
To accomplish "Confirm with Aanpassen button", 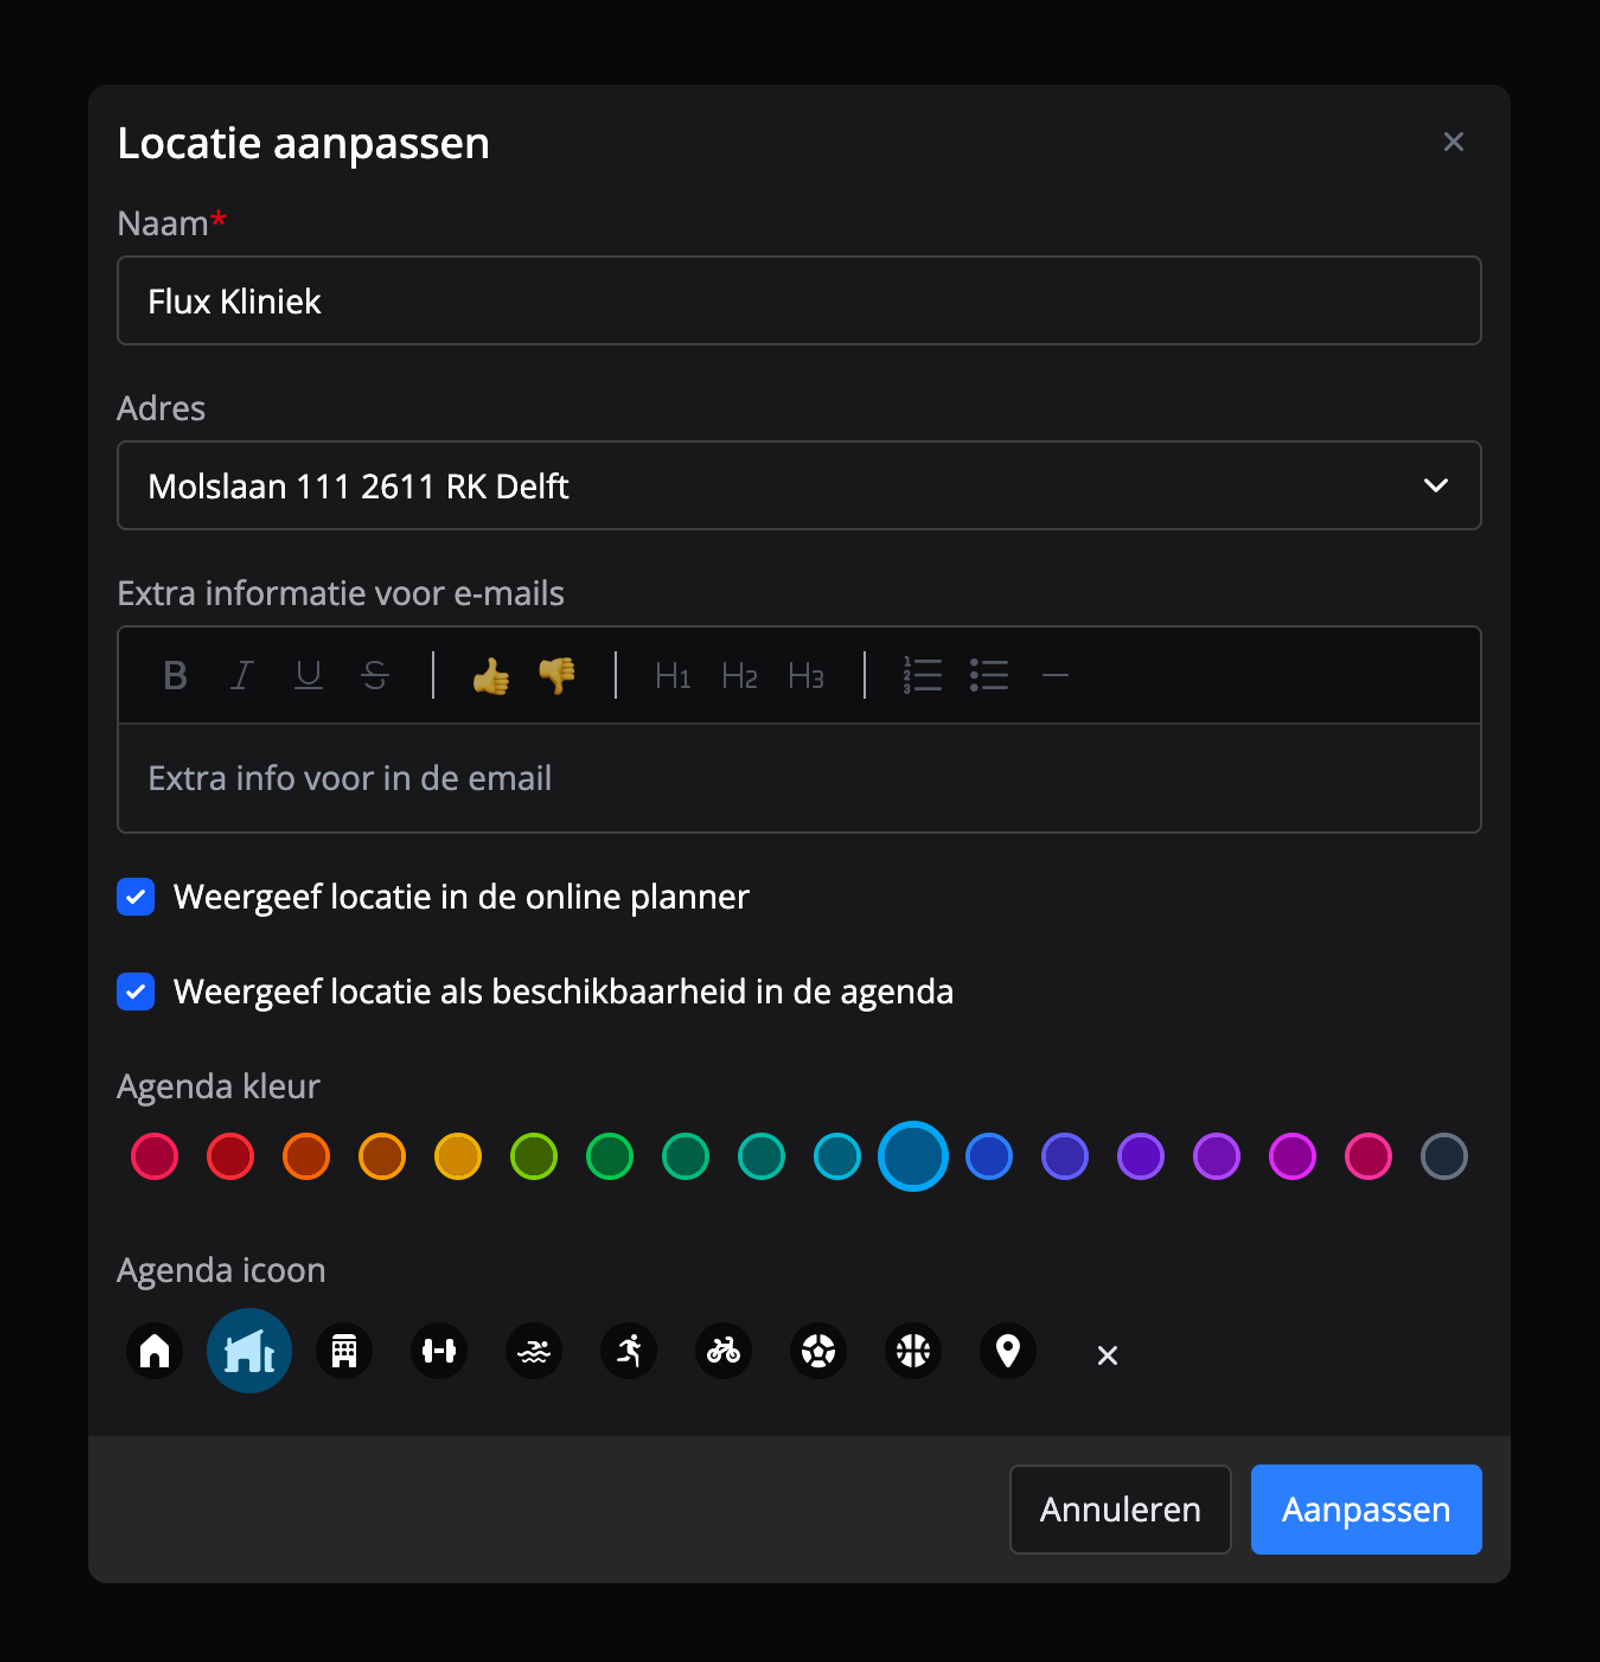I will tap(1366, 1509).
